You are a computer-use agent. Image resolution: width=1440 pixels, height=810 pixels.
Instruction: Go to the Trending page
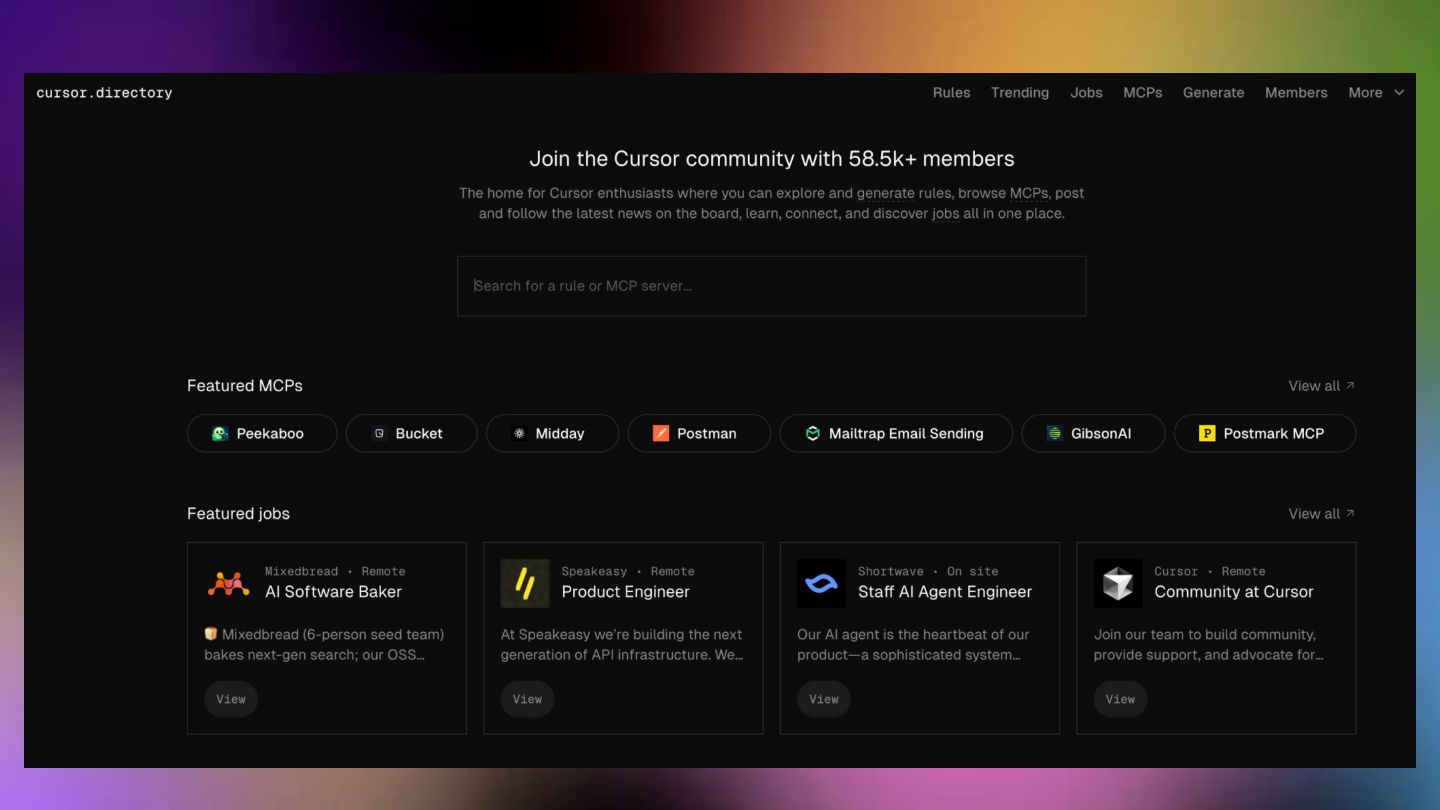click(x=1020, y=92)
